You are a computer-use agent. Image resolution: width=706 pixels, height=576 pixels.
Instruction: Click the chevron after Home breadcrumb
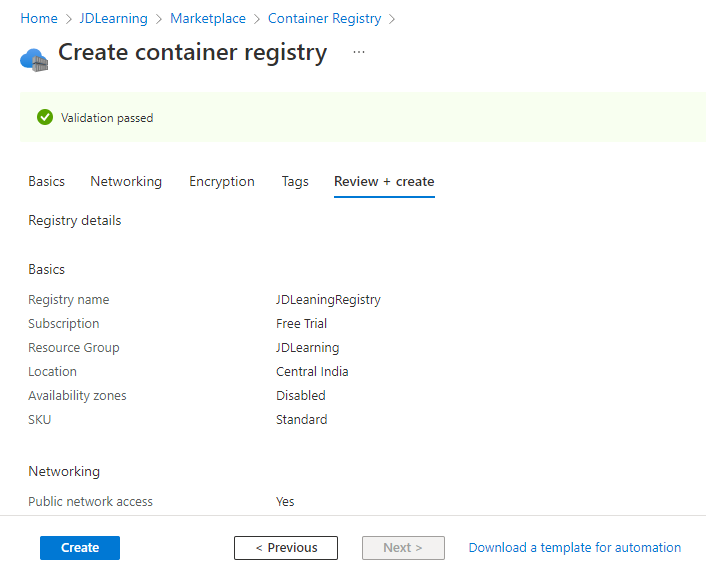point(68,19)
